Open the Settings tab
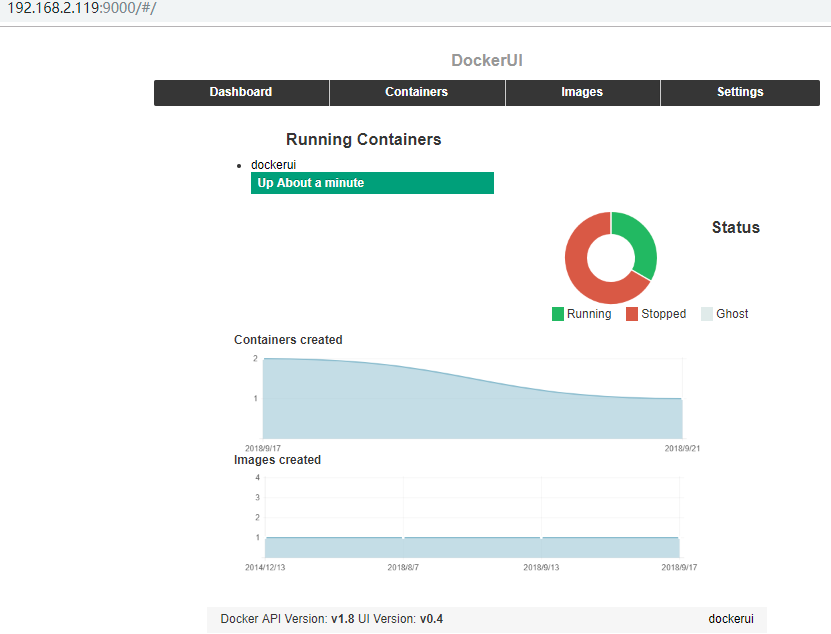The image size is (831, 634). click(x=740, y=92)
